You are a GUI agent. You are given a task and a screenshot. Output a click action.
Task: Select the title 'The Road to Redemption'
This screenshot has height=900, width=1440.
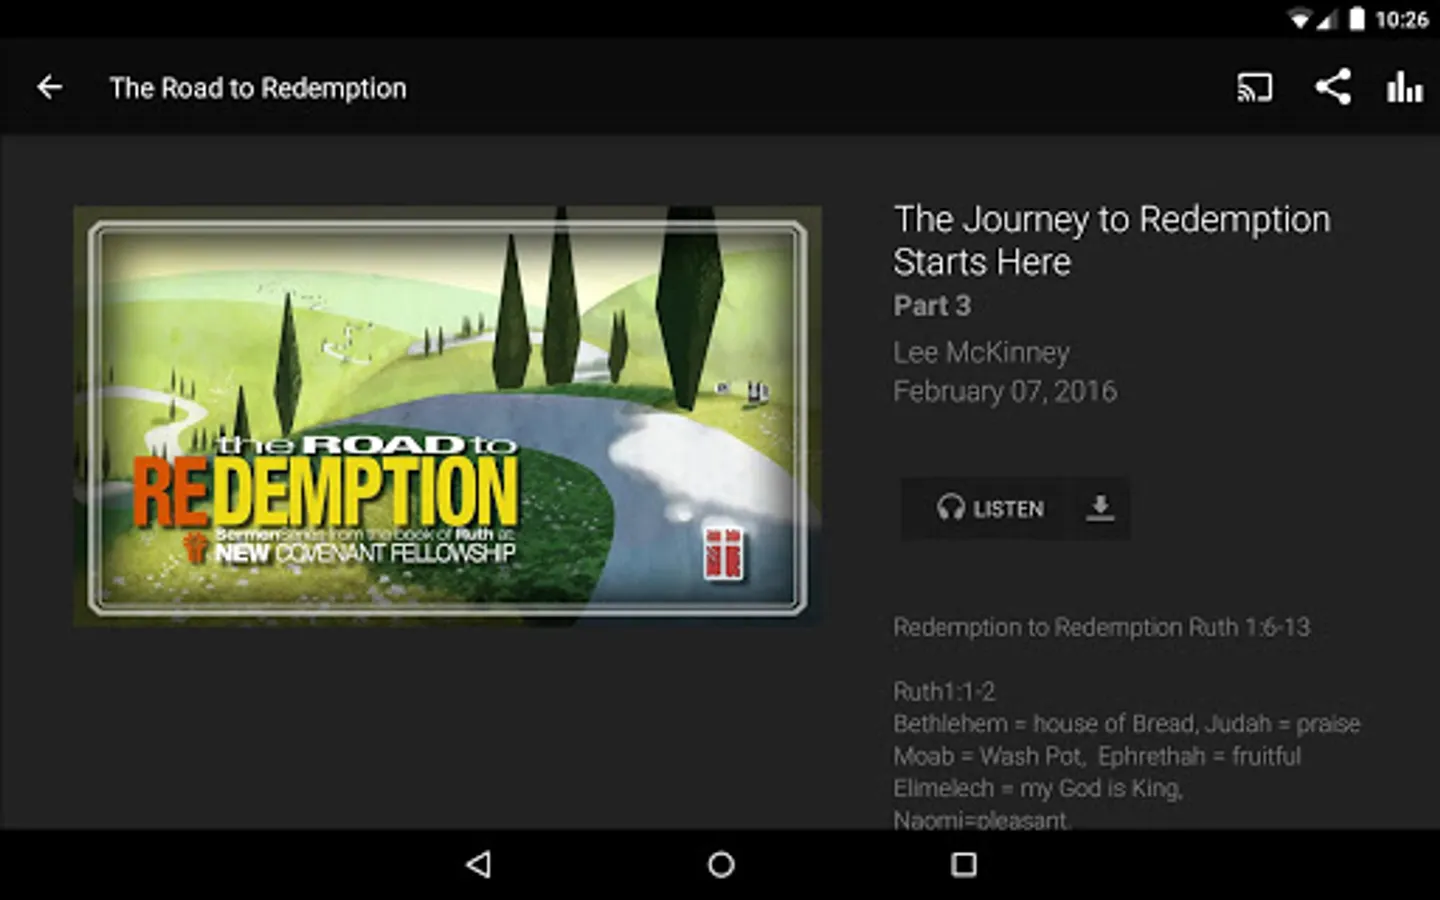258,88
